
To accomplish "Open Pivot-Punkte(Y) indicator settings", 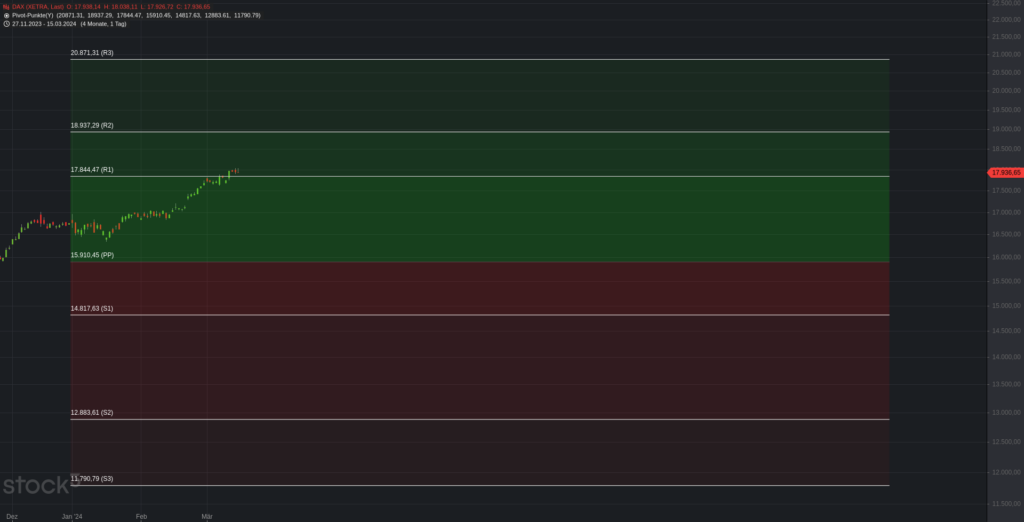I will [x=33, y=15].
